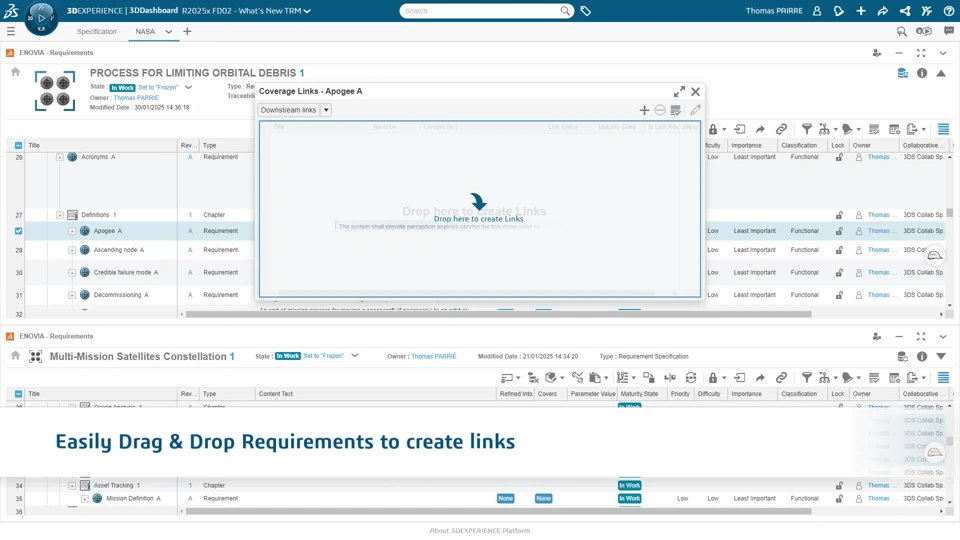Click the drop zone in the Coverage Links dialog

pos(479,209)
